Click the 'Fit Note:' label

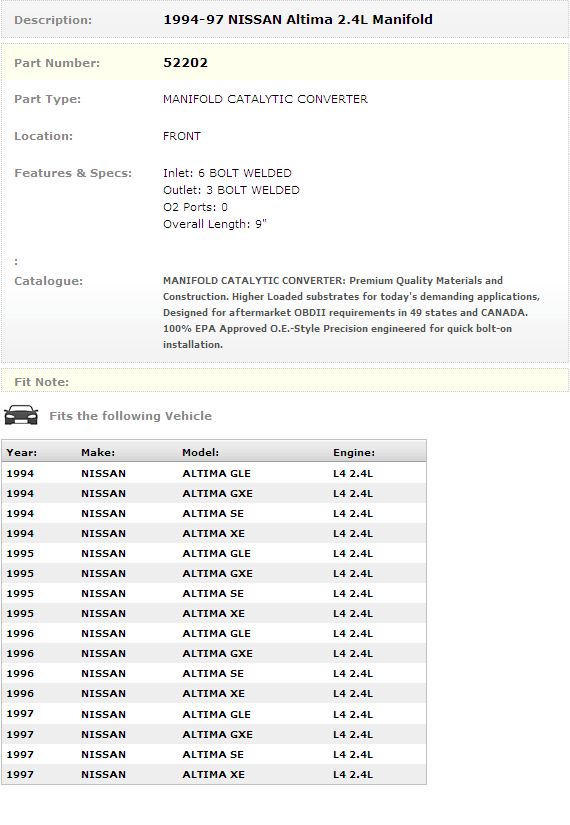(x=42, y=382)
